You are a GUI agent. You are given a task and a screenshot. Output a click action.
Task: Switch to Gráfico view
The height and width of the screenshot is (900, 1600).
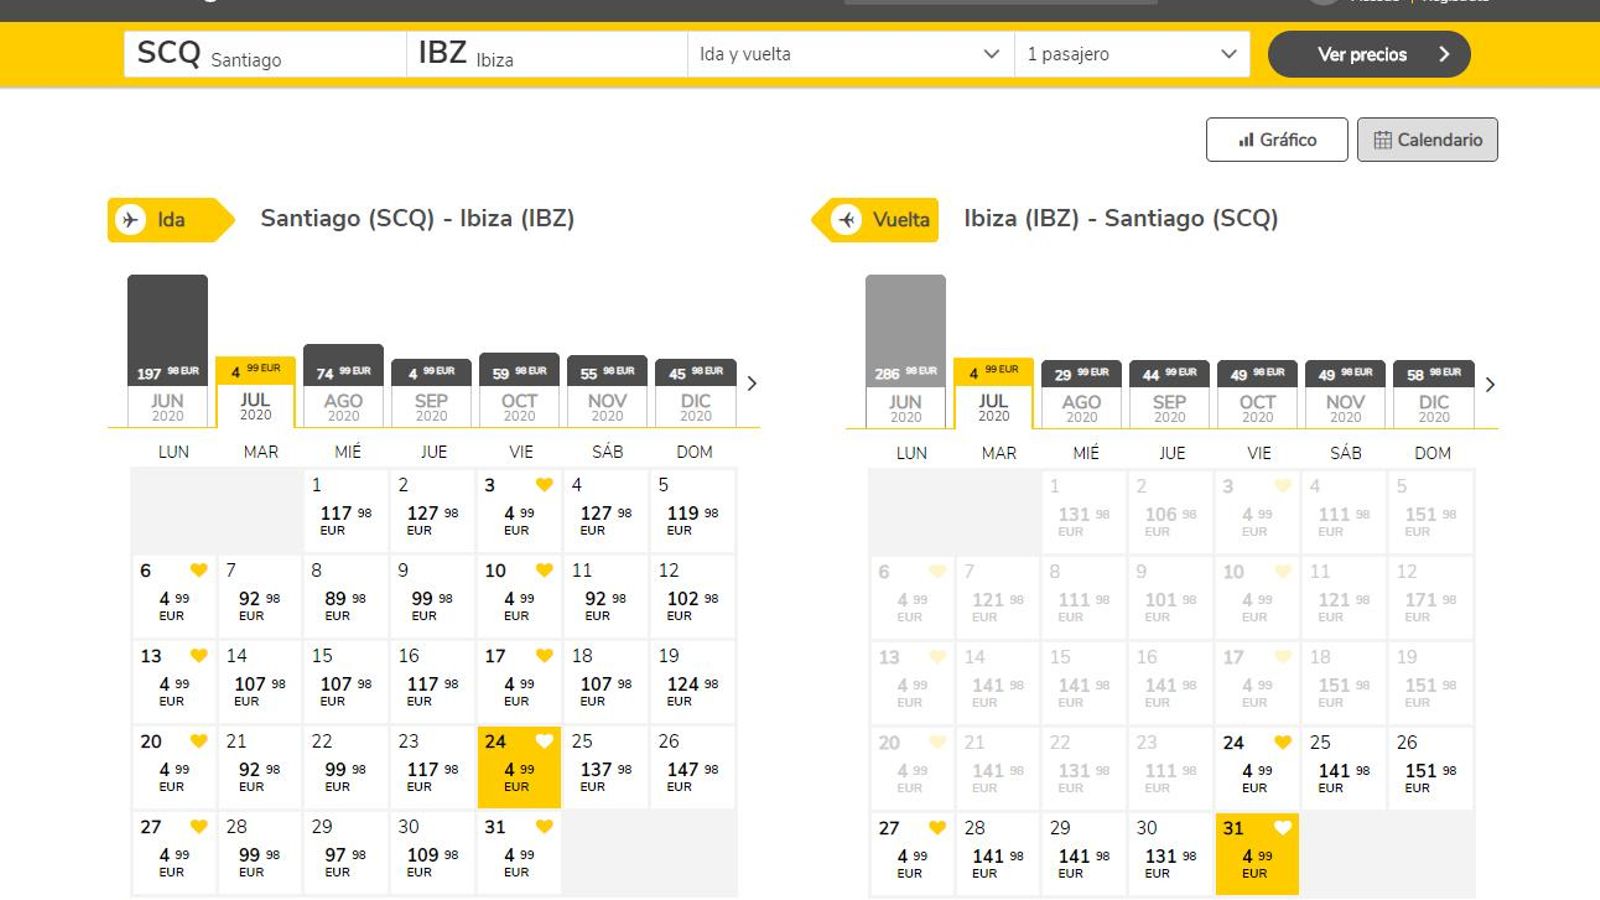click(x=1276, y=140)
